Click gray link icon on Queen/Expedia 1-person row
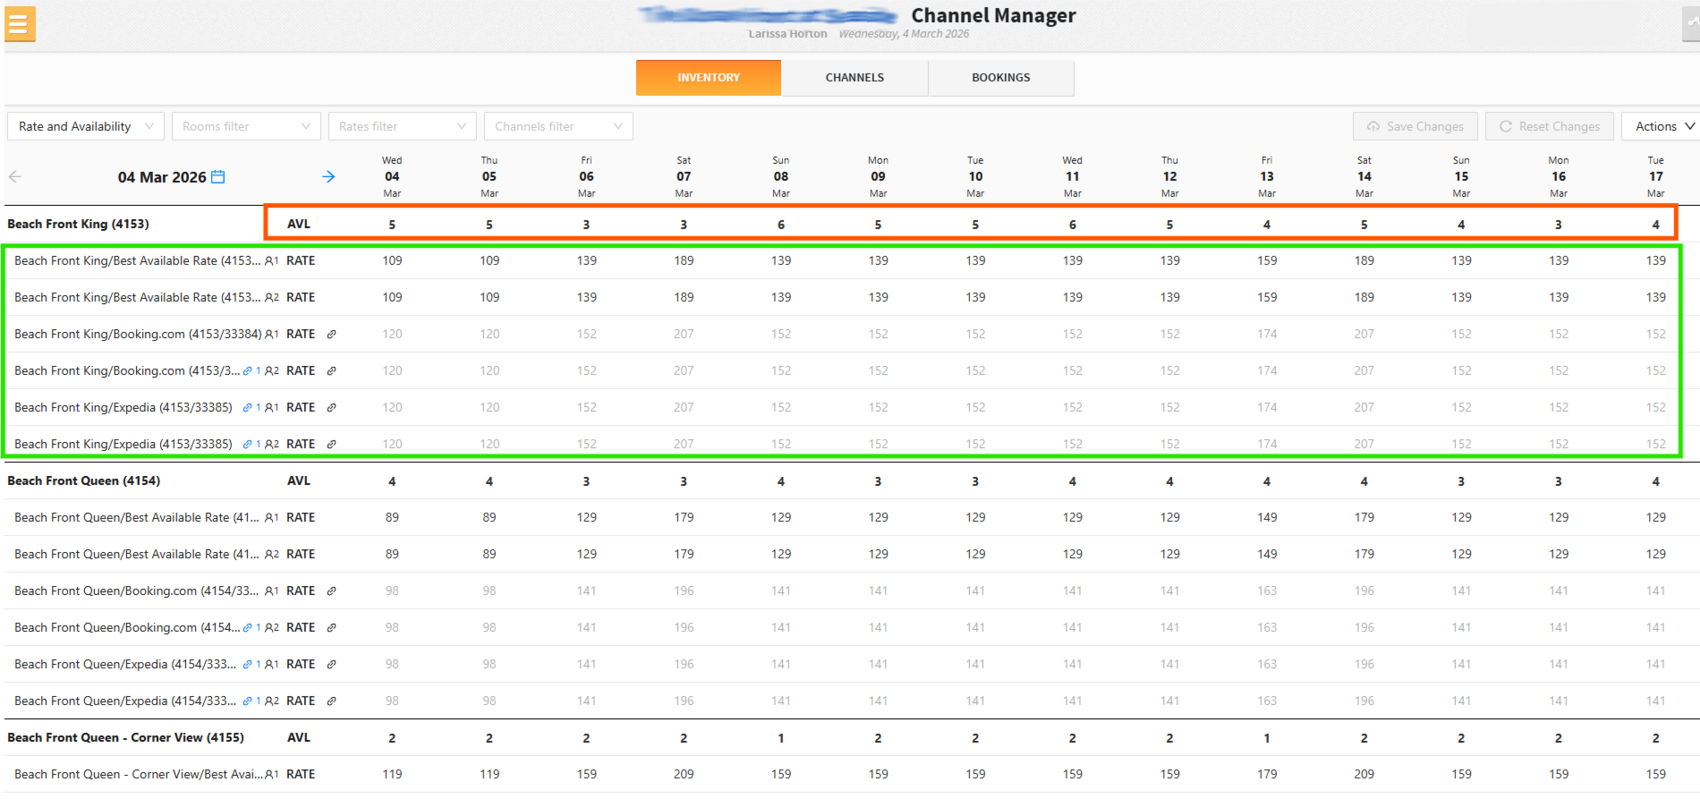 [332, 664]
